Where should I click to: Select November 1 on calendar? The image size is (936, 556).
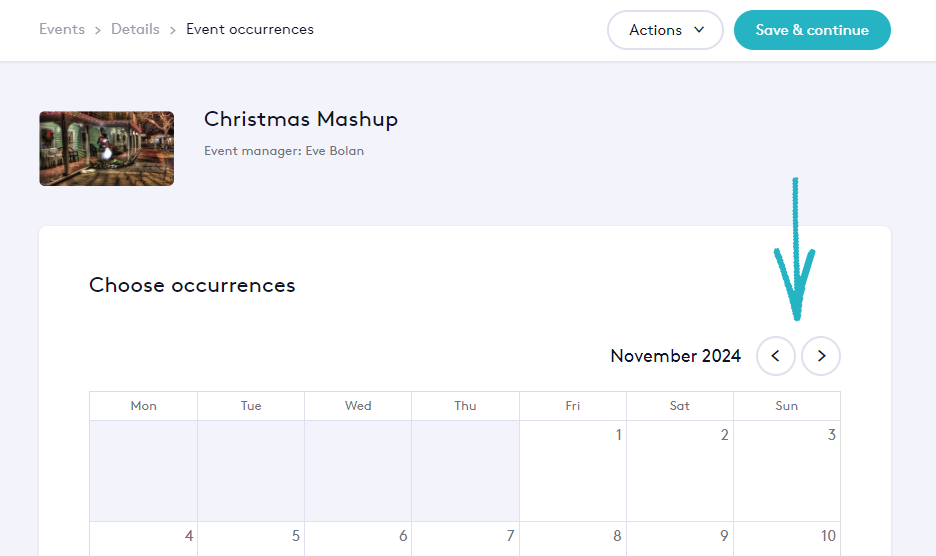click(x=573, y=470)
